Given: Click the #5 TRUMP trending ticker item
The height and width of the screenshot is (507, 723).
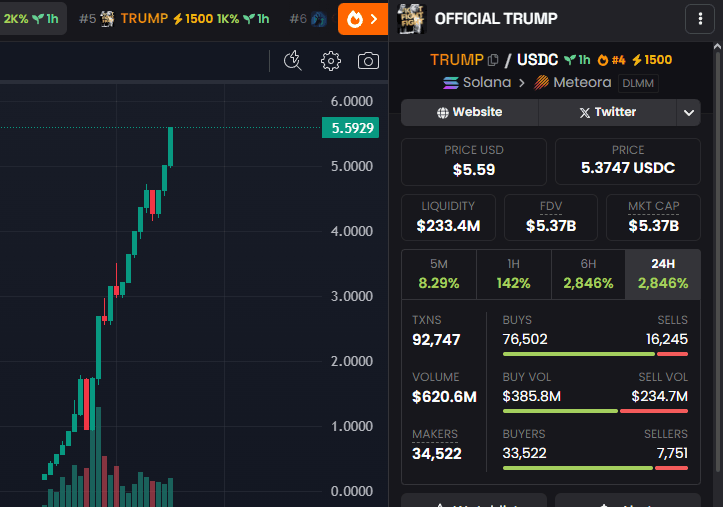Looking at the screenshot, I should [x=174, y=19].
